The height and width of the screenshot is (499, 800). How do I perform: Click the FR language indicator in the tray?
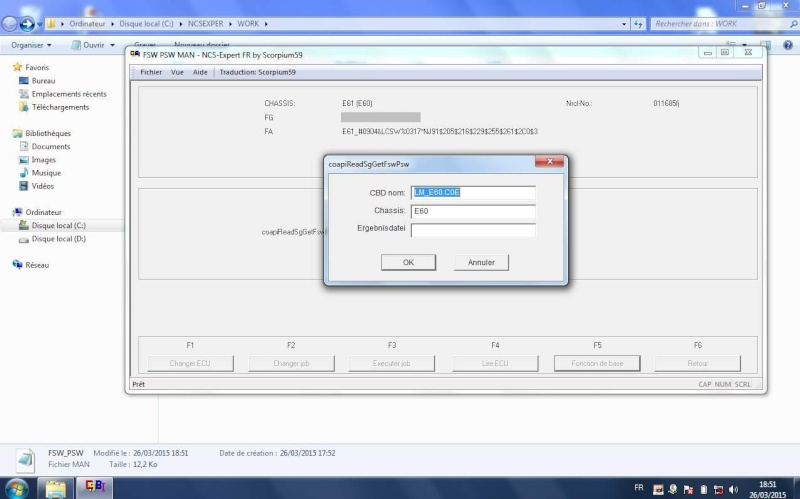tap(639, 488)
